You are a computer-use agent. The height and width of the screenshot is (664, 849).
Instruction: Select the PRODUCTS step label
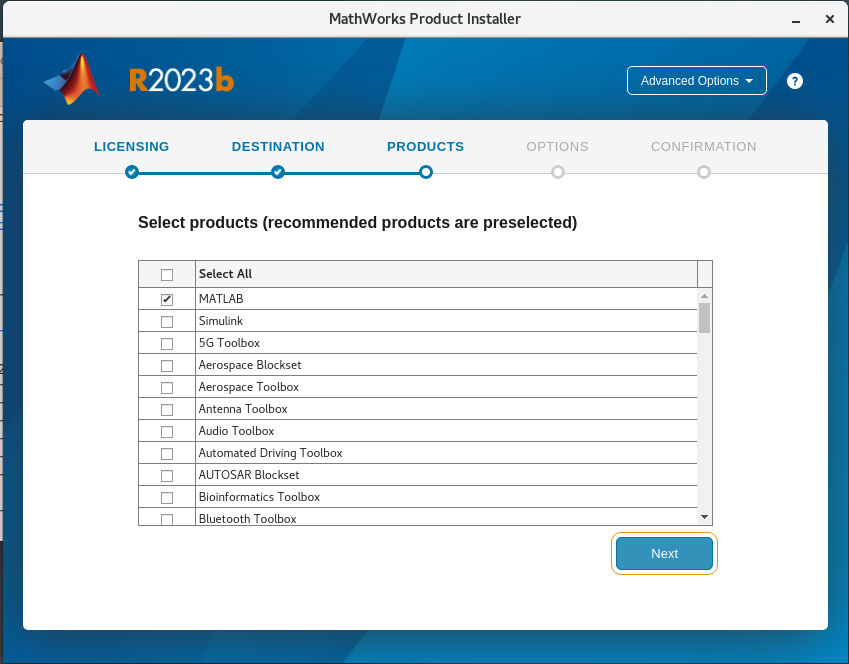426,147
